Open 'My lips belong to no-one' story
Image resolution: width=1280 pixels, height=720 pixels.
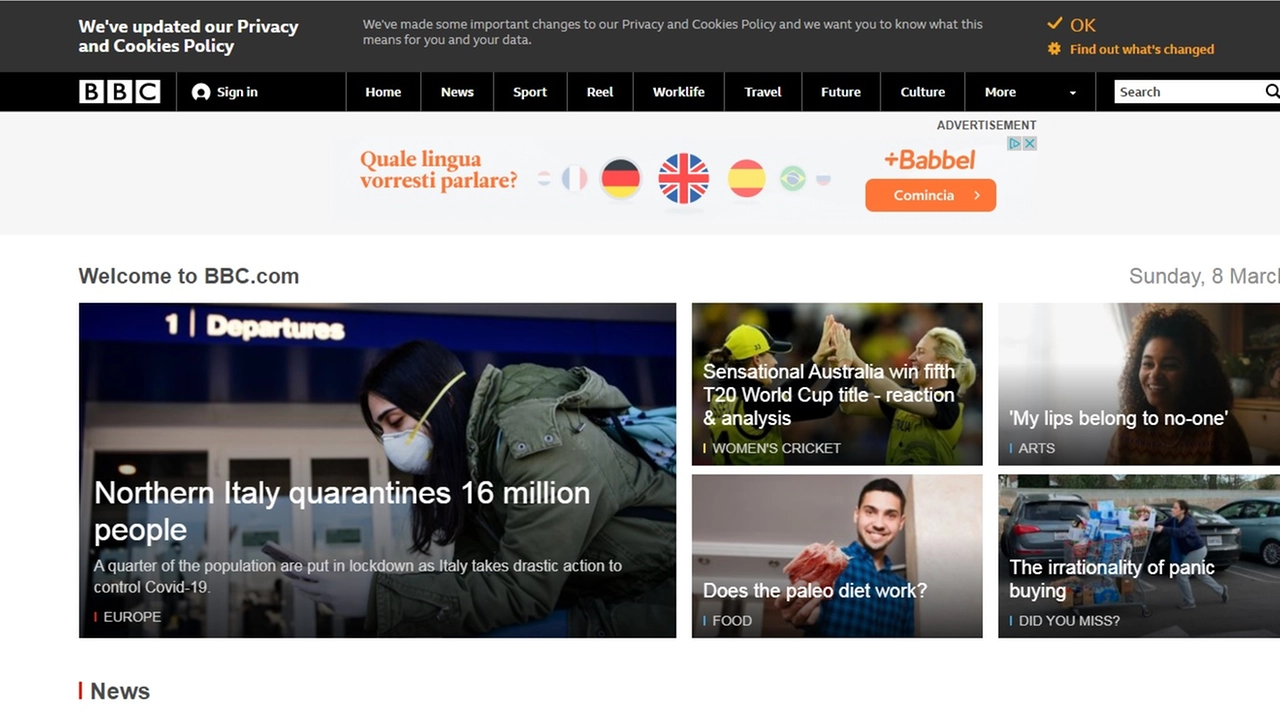click(x=1118, y=418)
